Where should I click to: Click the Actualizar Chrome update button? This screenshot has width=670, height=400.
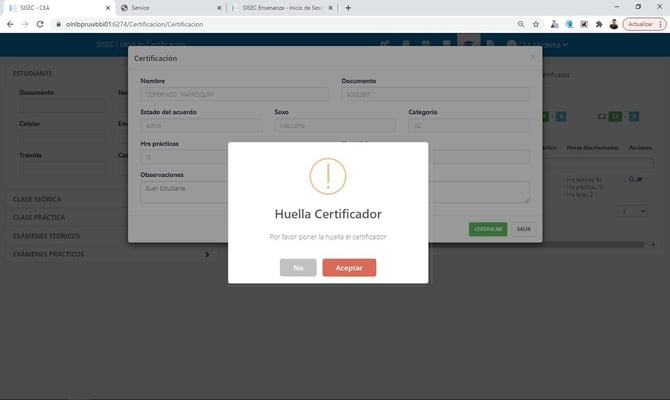coord(641,23)
